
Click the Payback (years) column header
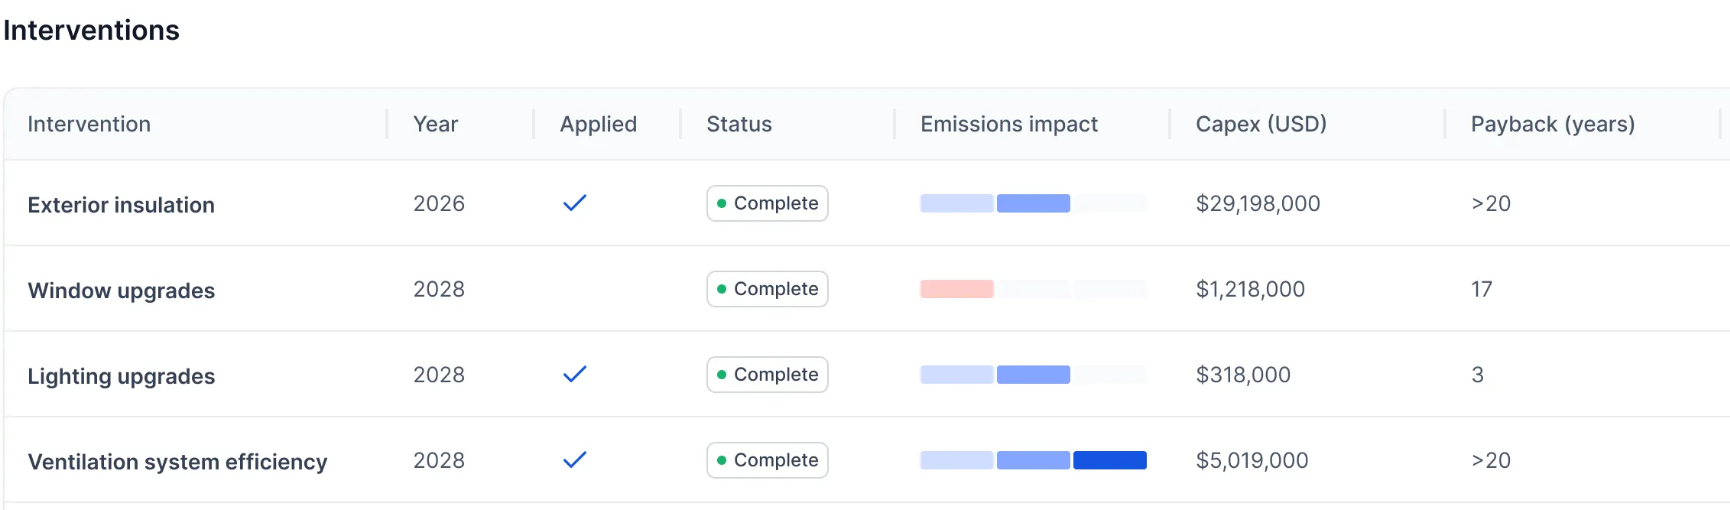coord(1552,124)
